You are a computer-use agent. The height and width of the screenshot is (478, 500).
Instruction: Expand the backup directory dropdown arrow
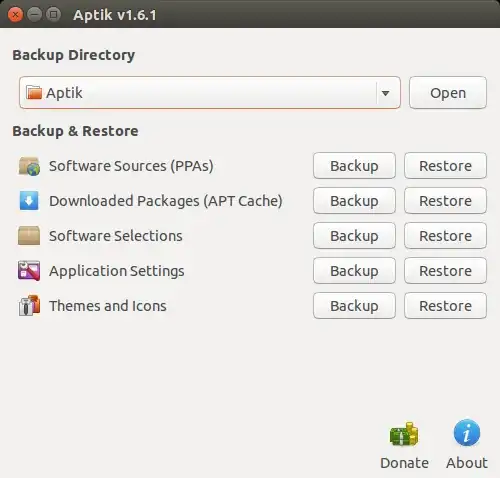[x=385, y=93]
